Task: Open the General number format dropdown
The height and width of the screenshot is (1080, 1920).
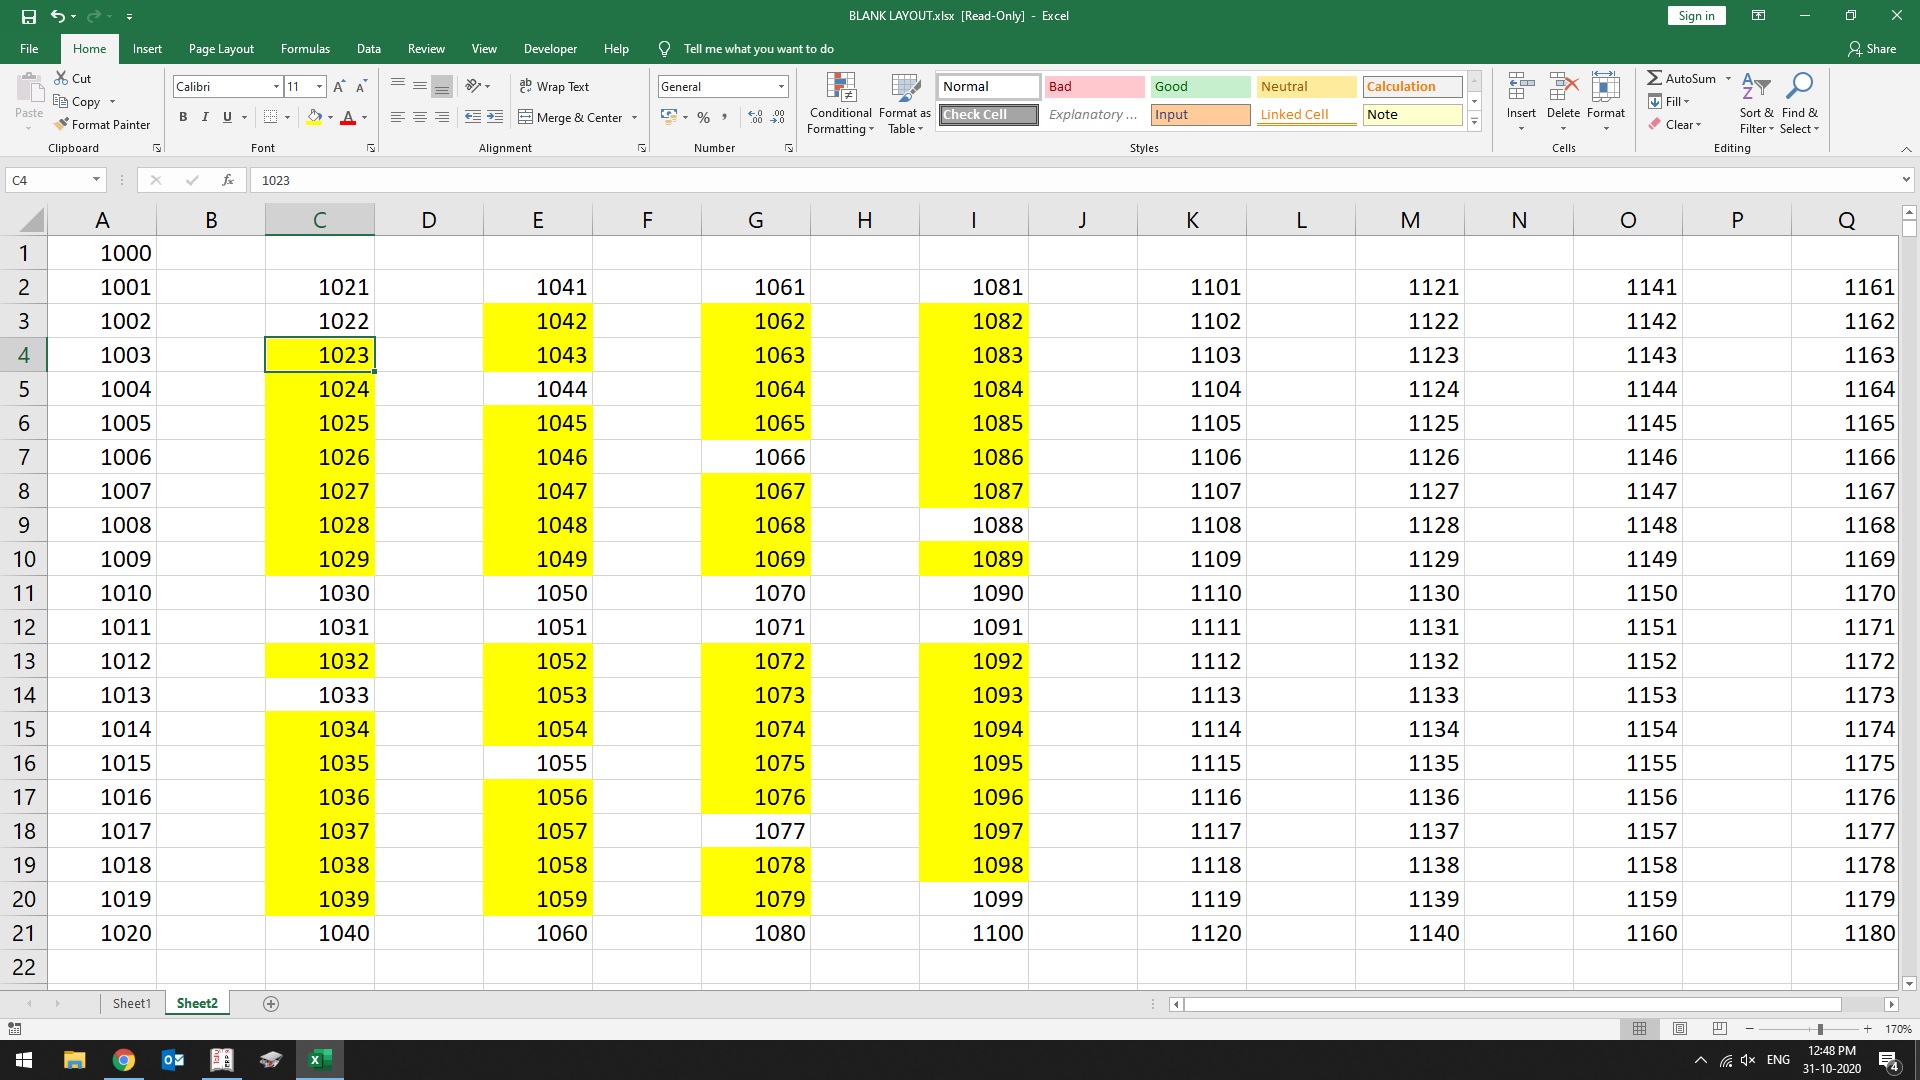Action: point(781,86)
